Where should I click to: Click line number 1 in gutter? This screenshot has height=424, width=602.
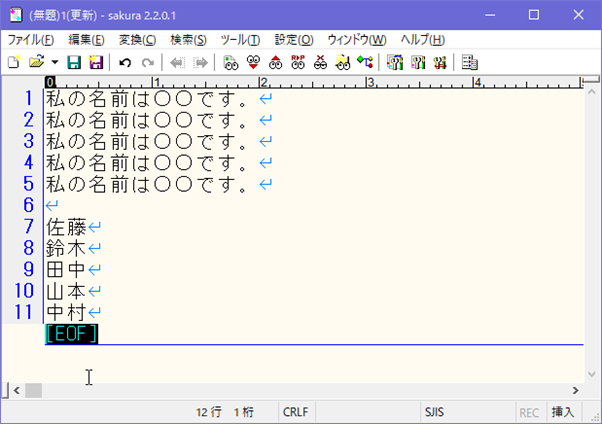(x=29, y=98)
